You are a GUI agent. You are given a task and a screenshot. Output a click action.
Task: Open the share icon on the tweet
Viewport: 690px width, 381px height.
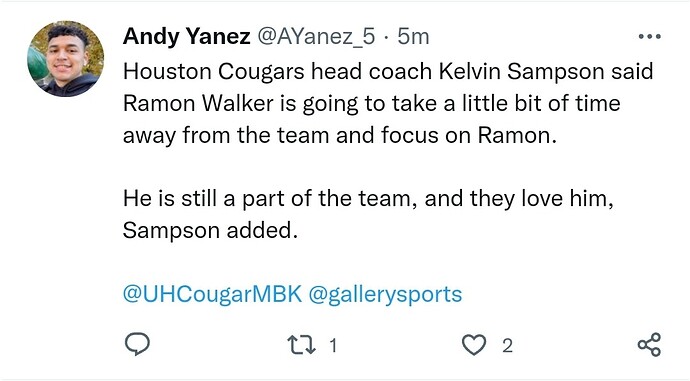coord(650,344)
